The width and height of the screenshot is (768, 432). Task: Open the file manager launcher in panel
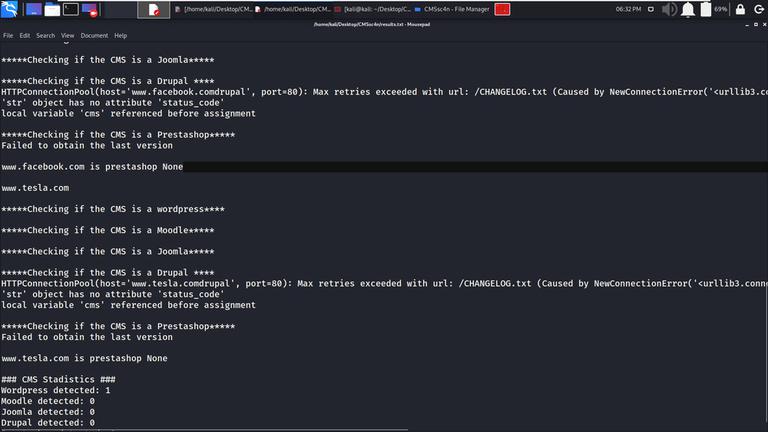click(x=52, y=9)
